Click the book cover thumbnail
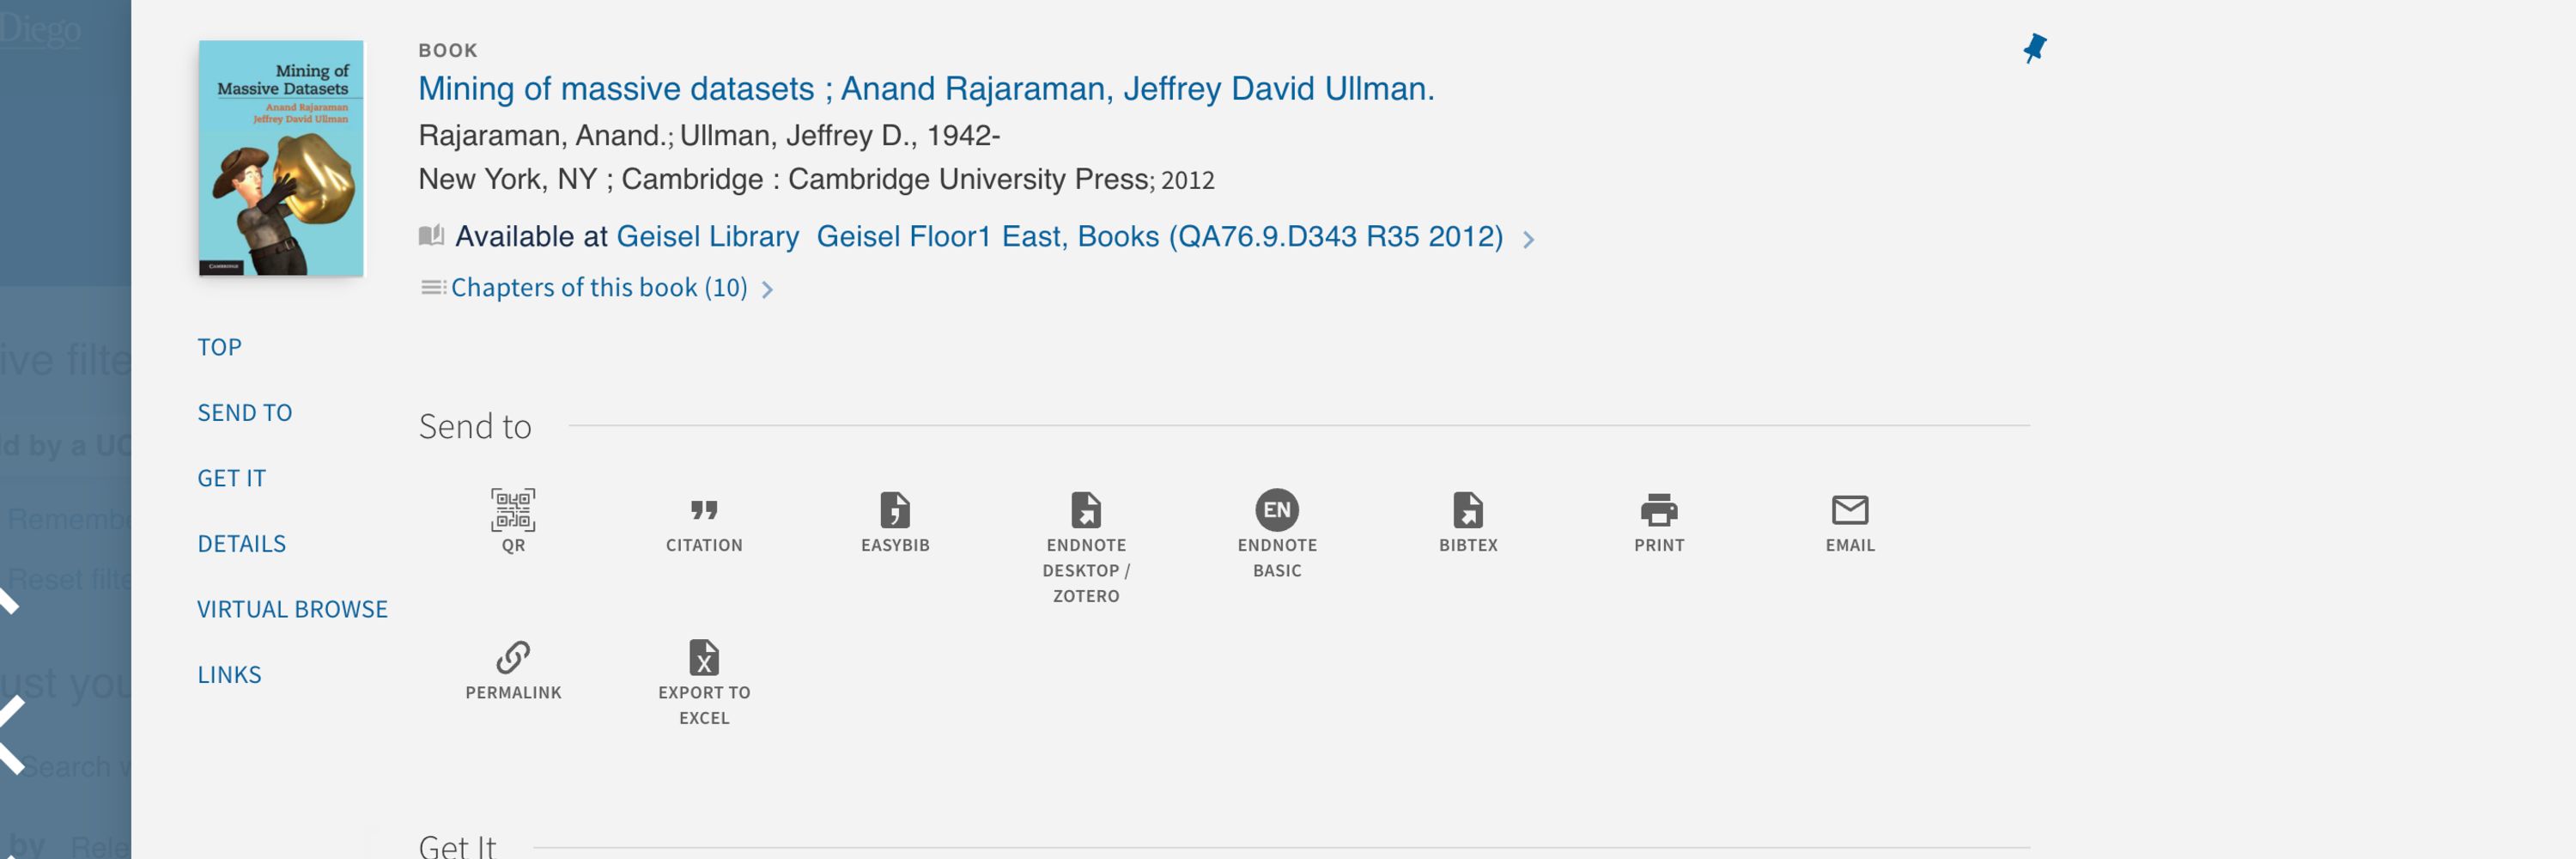The height and width of the screenshot is (859, 2576). (281, 158)
